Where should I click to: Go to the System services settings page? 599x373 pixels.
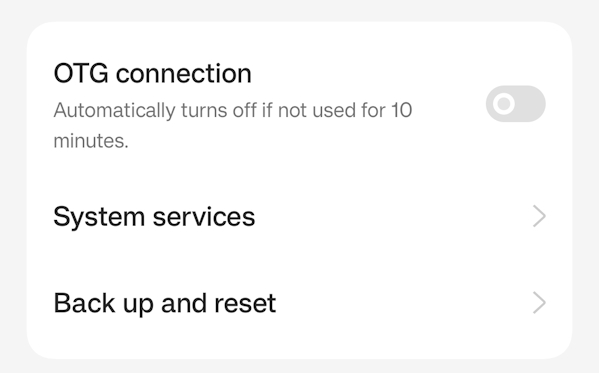click(x=300, y=216)
